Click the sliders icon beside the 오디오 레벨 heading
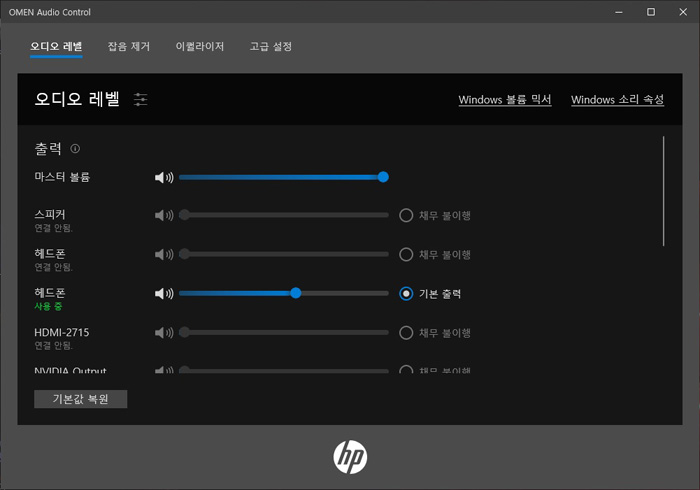This screenshot has height=490, width=700. click(141, 99)
